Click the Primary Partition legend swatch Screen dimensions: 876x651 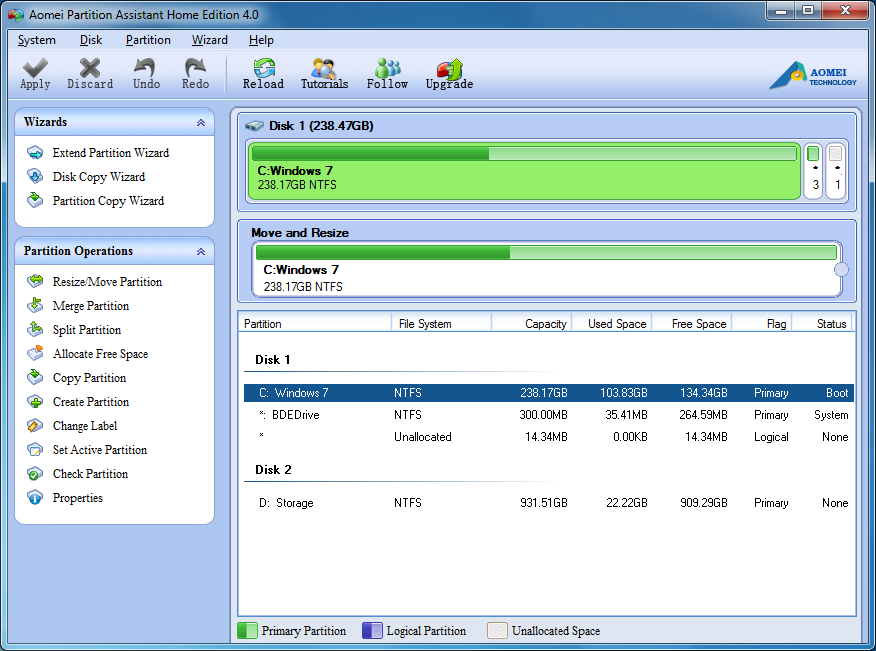(x=247, y=630)
